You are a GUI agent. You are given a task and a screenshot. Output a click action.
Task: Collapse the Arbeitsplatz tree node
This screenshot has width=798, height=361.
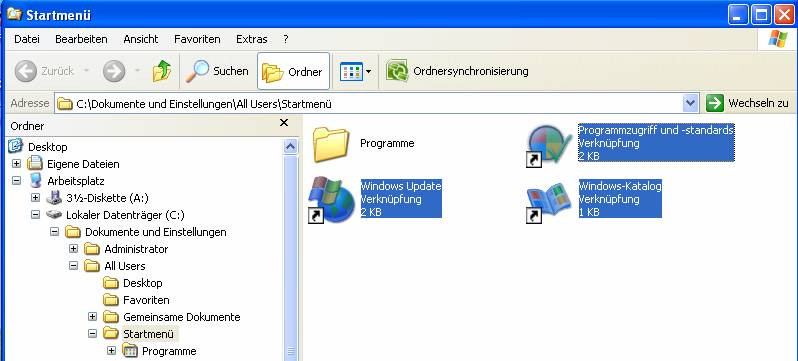[x=16, y=181]
